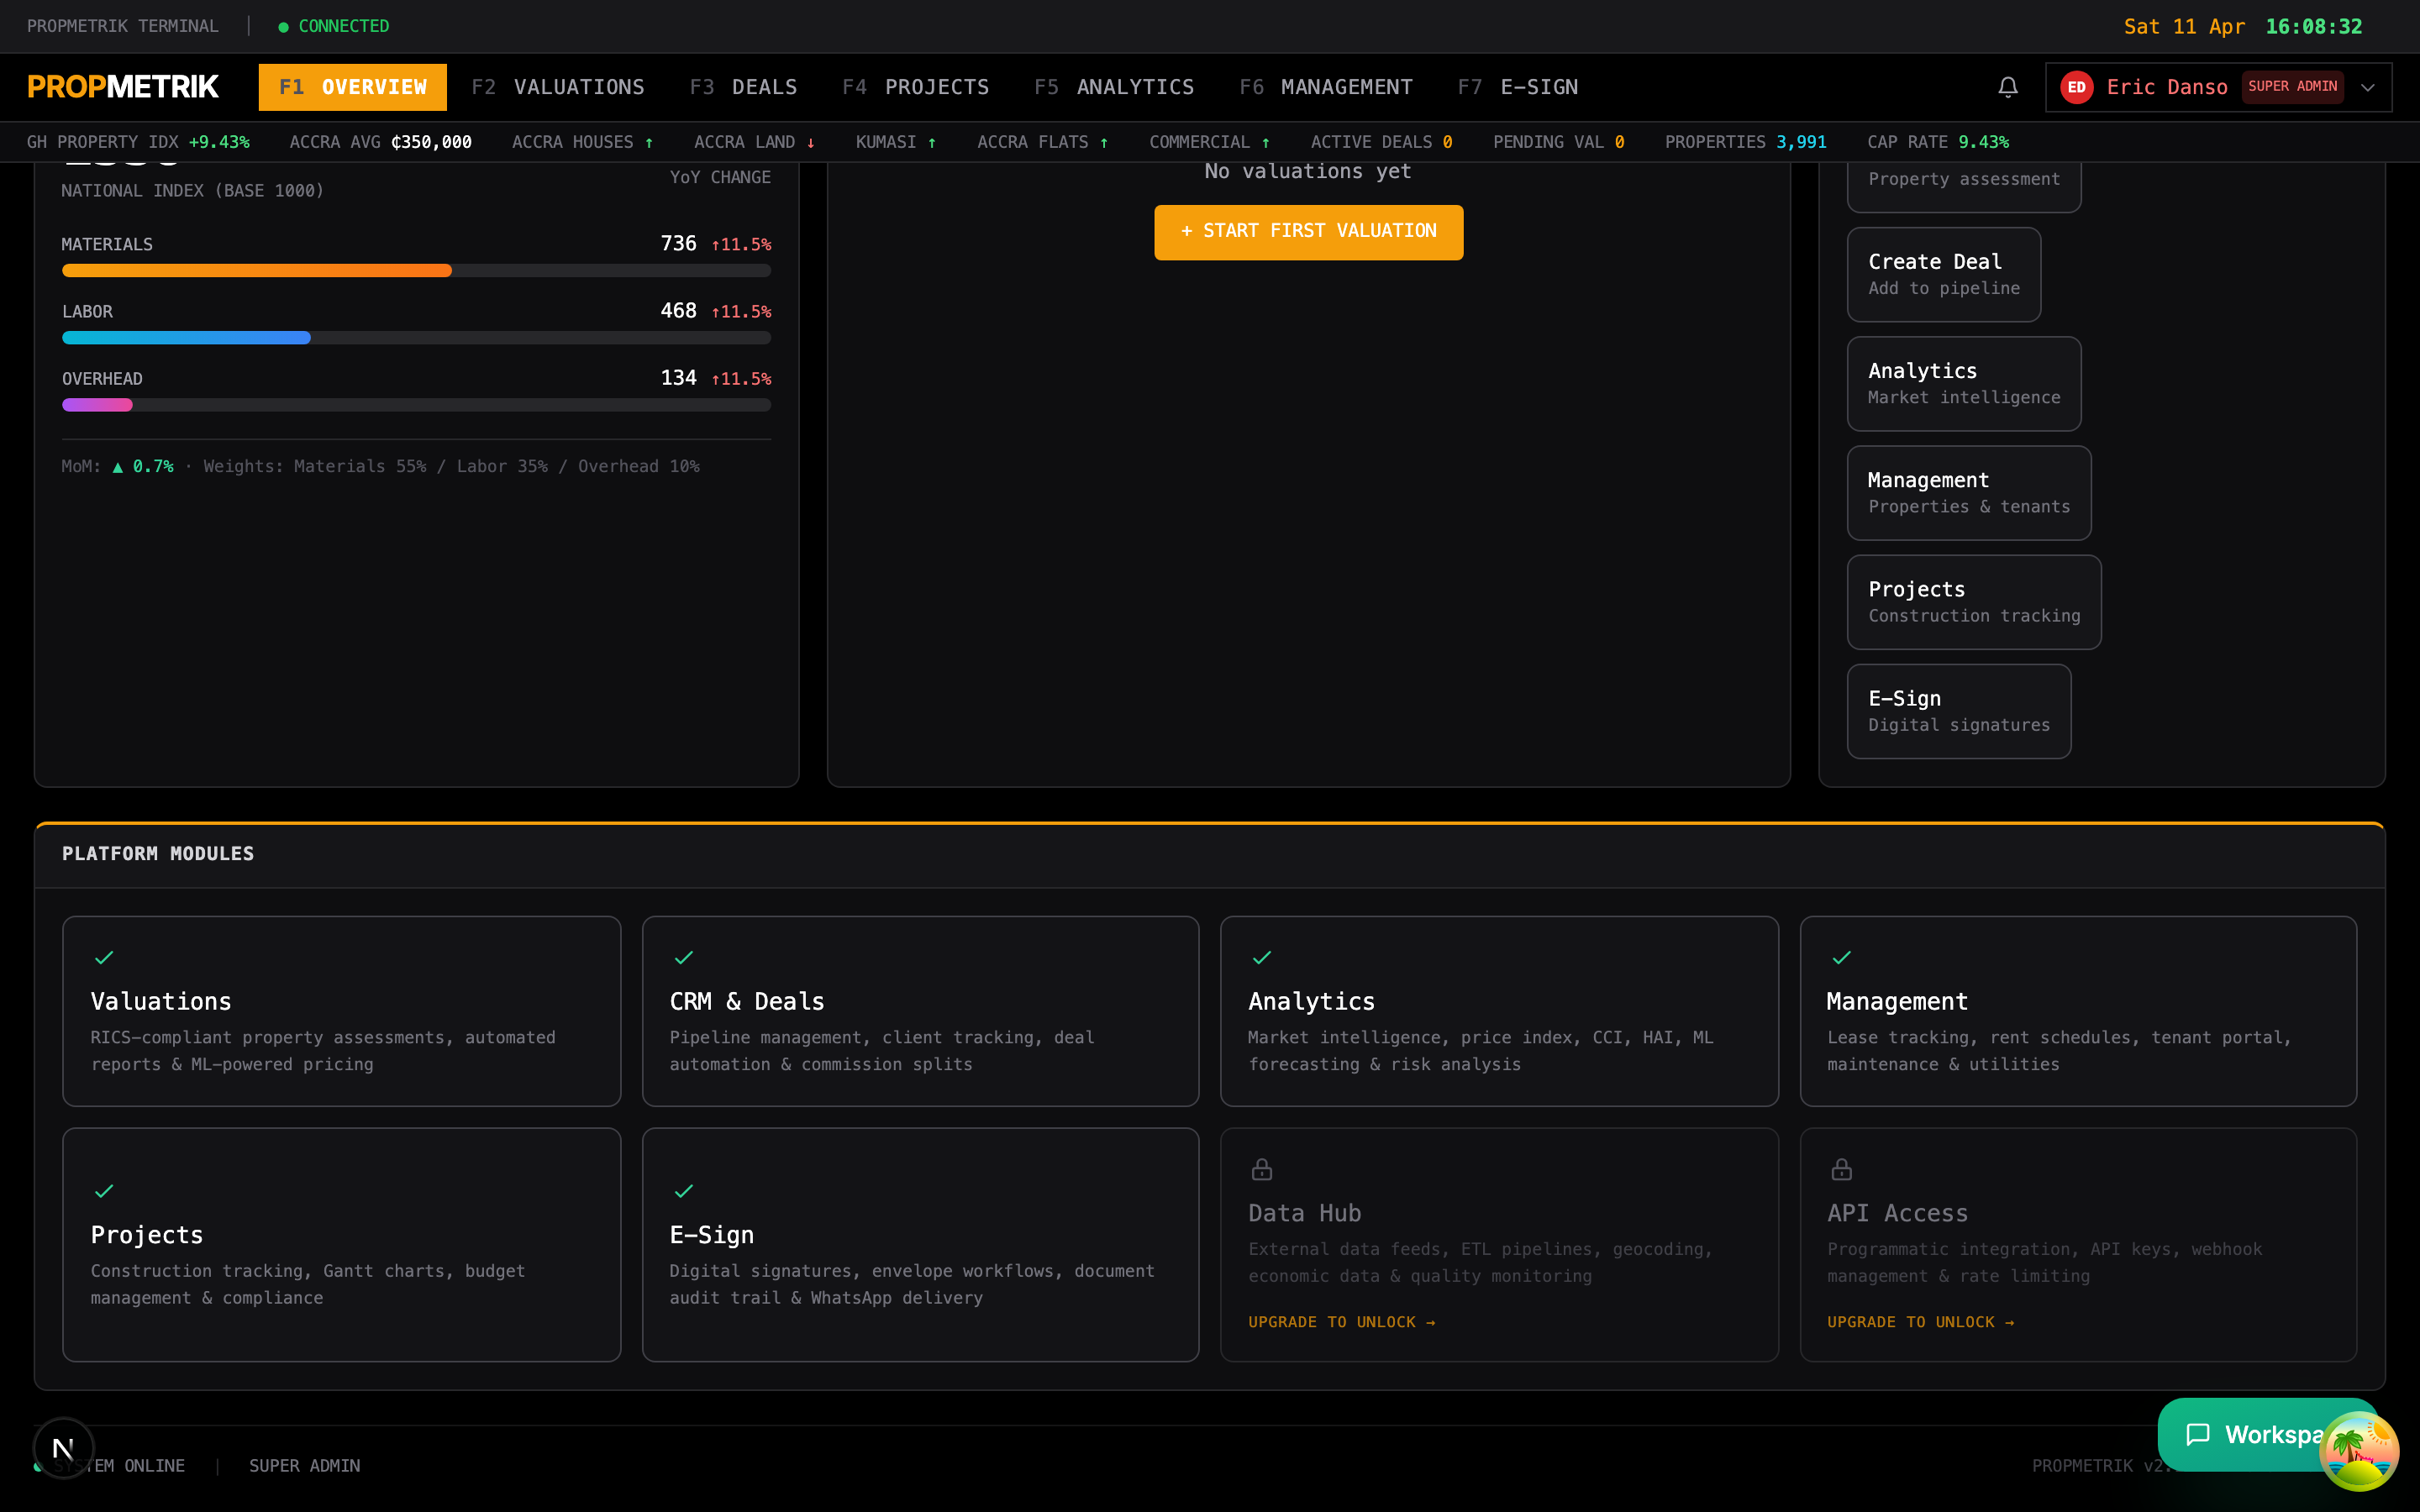Open E-Sign Digital signatures quick action
Screen dimensions: 2420x1512
pos(1958,711)
